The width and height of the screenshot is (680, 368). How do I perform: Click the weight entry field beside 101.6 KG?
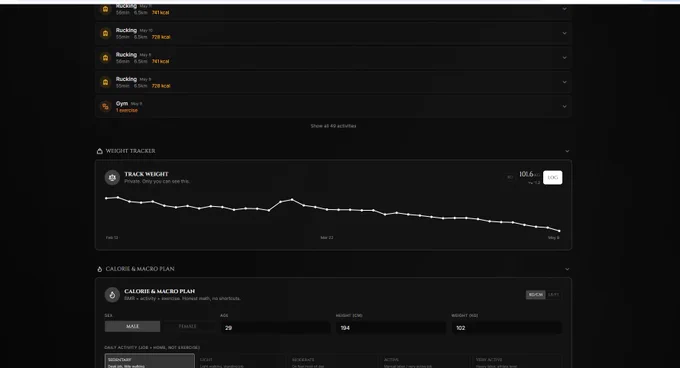pos(510,177)
